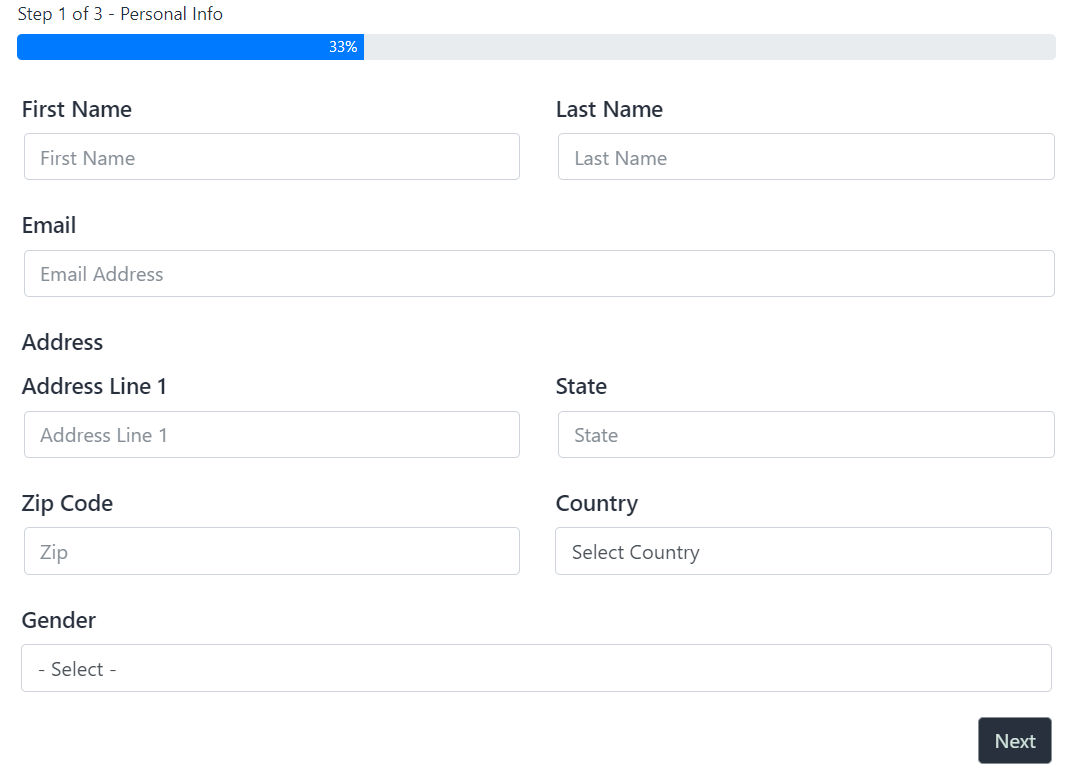This screenshot has width=1073, height=768.
Task: Click the First Name label
Action: (x=76, y=109)
